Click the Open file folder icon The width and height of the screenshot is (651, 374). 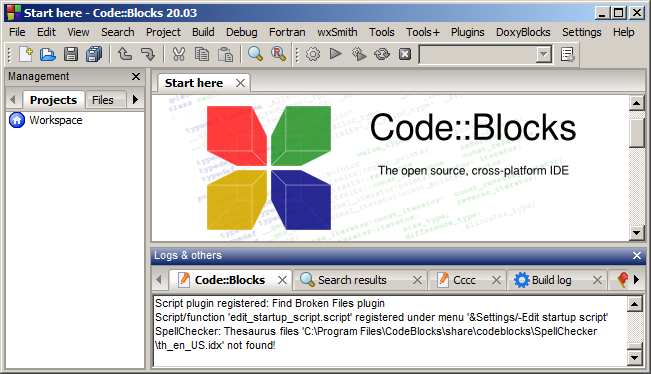[48, 54]
